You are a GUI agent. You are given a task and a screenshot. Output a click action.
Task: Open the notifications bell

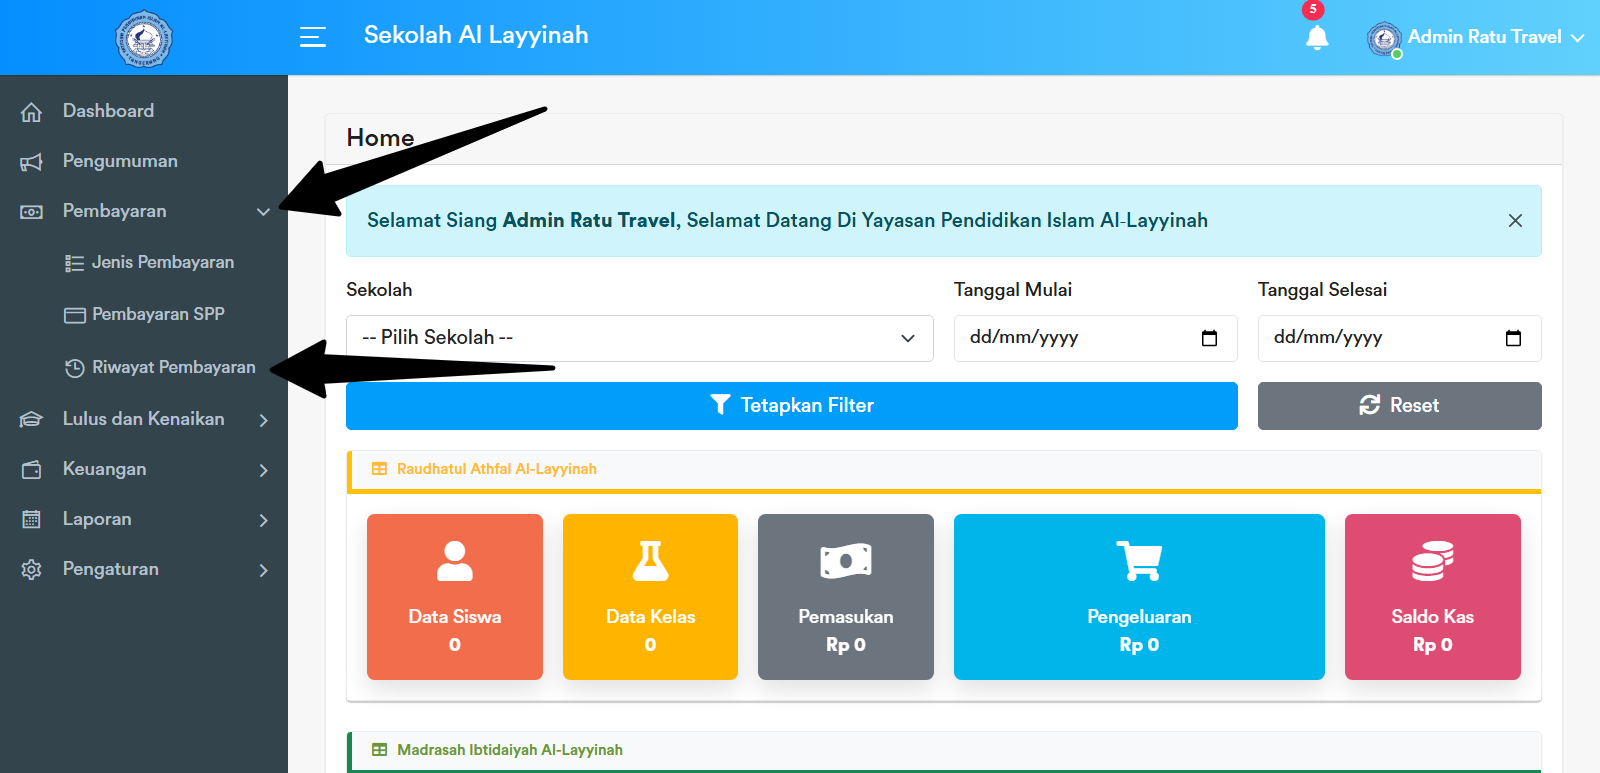tap(1317, 38)
